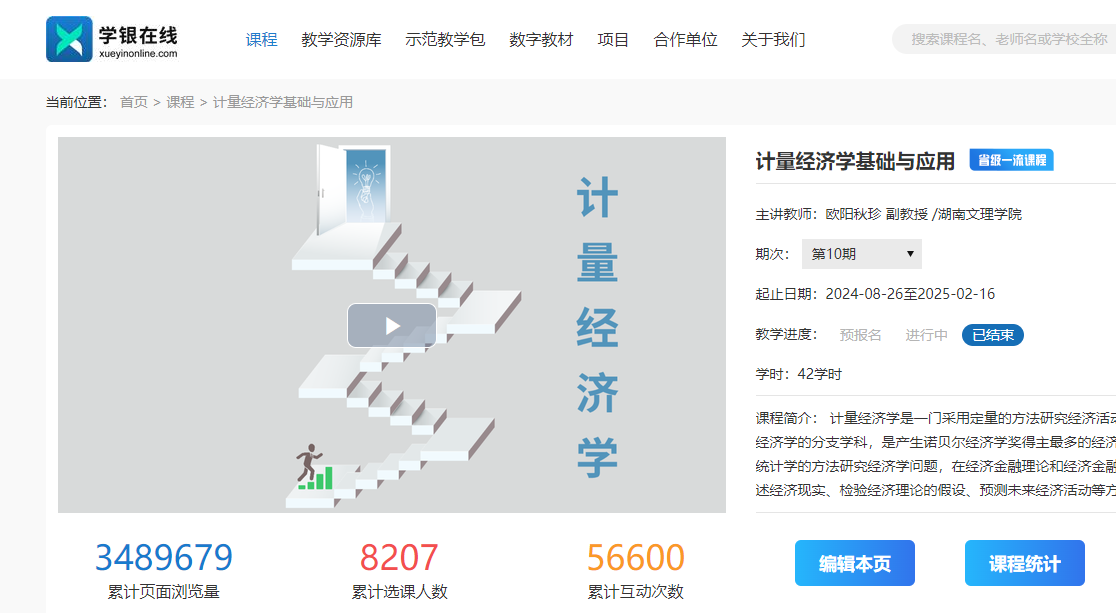Go to 示范教学包 page
The image size is (1116, 613).
(445, 40)
